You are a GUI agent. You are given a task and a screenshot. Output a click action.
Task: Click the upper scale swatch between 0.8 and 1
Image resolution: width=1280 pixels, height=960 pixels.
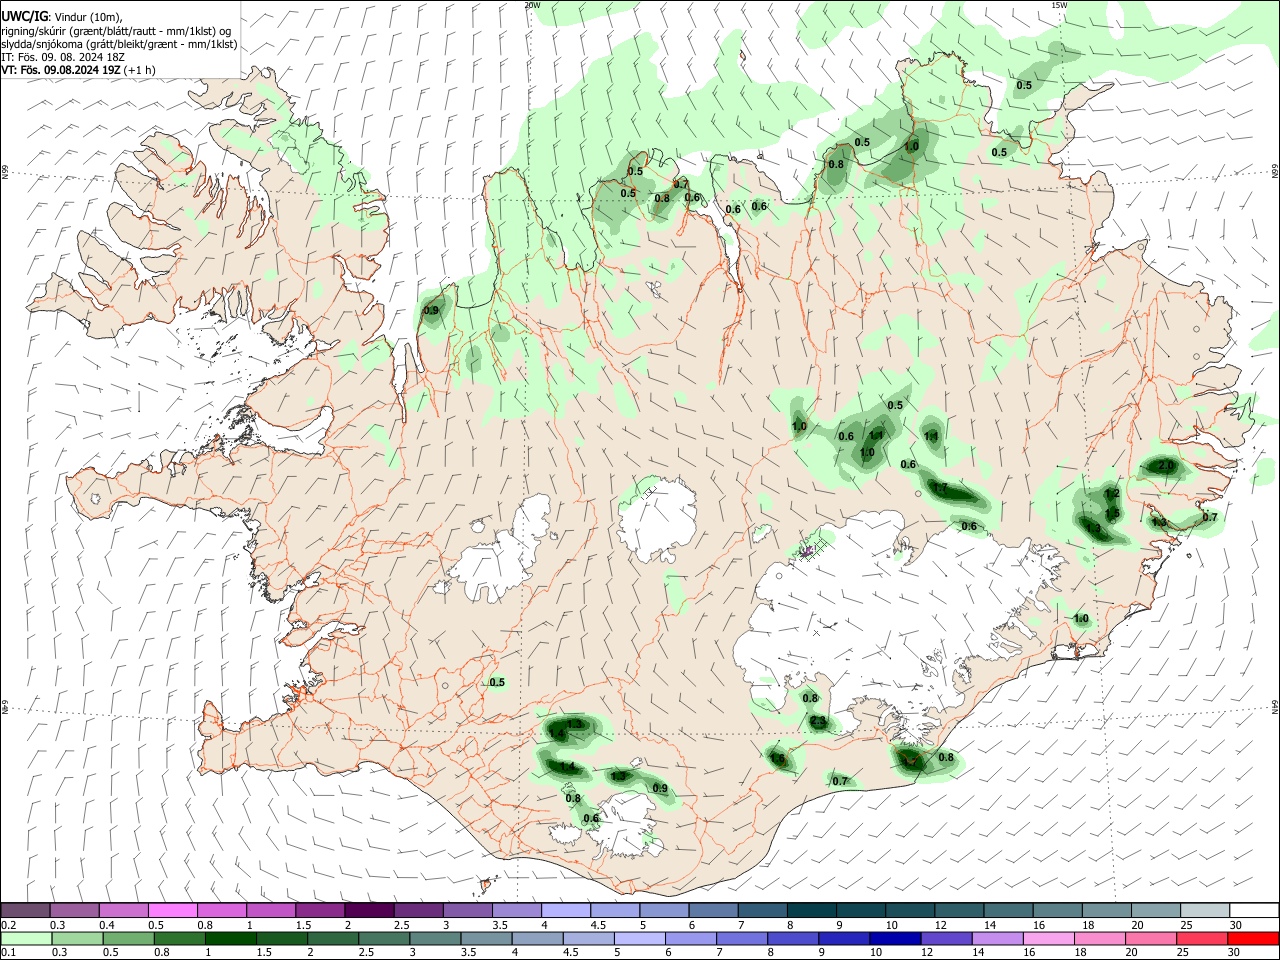click(x=221, y=910)
